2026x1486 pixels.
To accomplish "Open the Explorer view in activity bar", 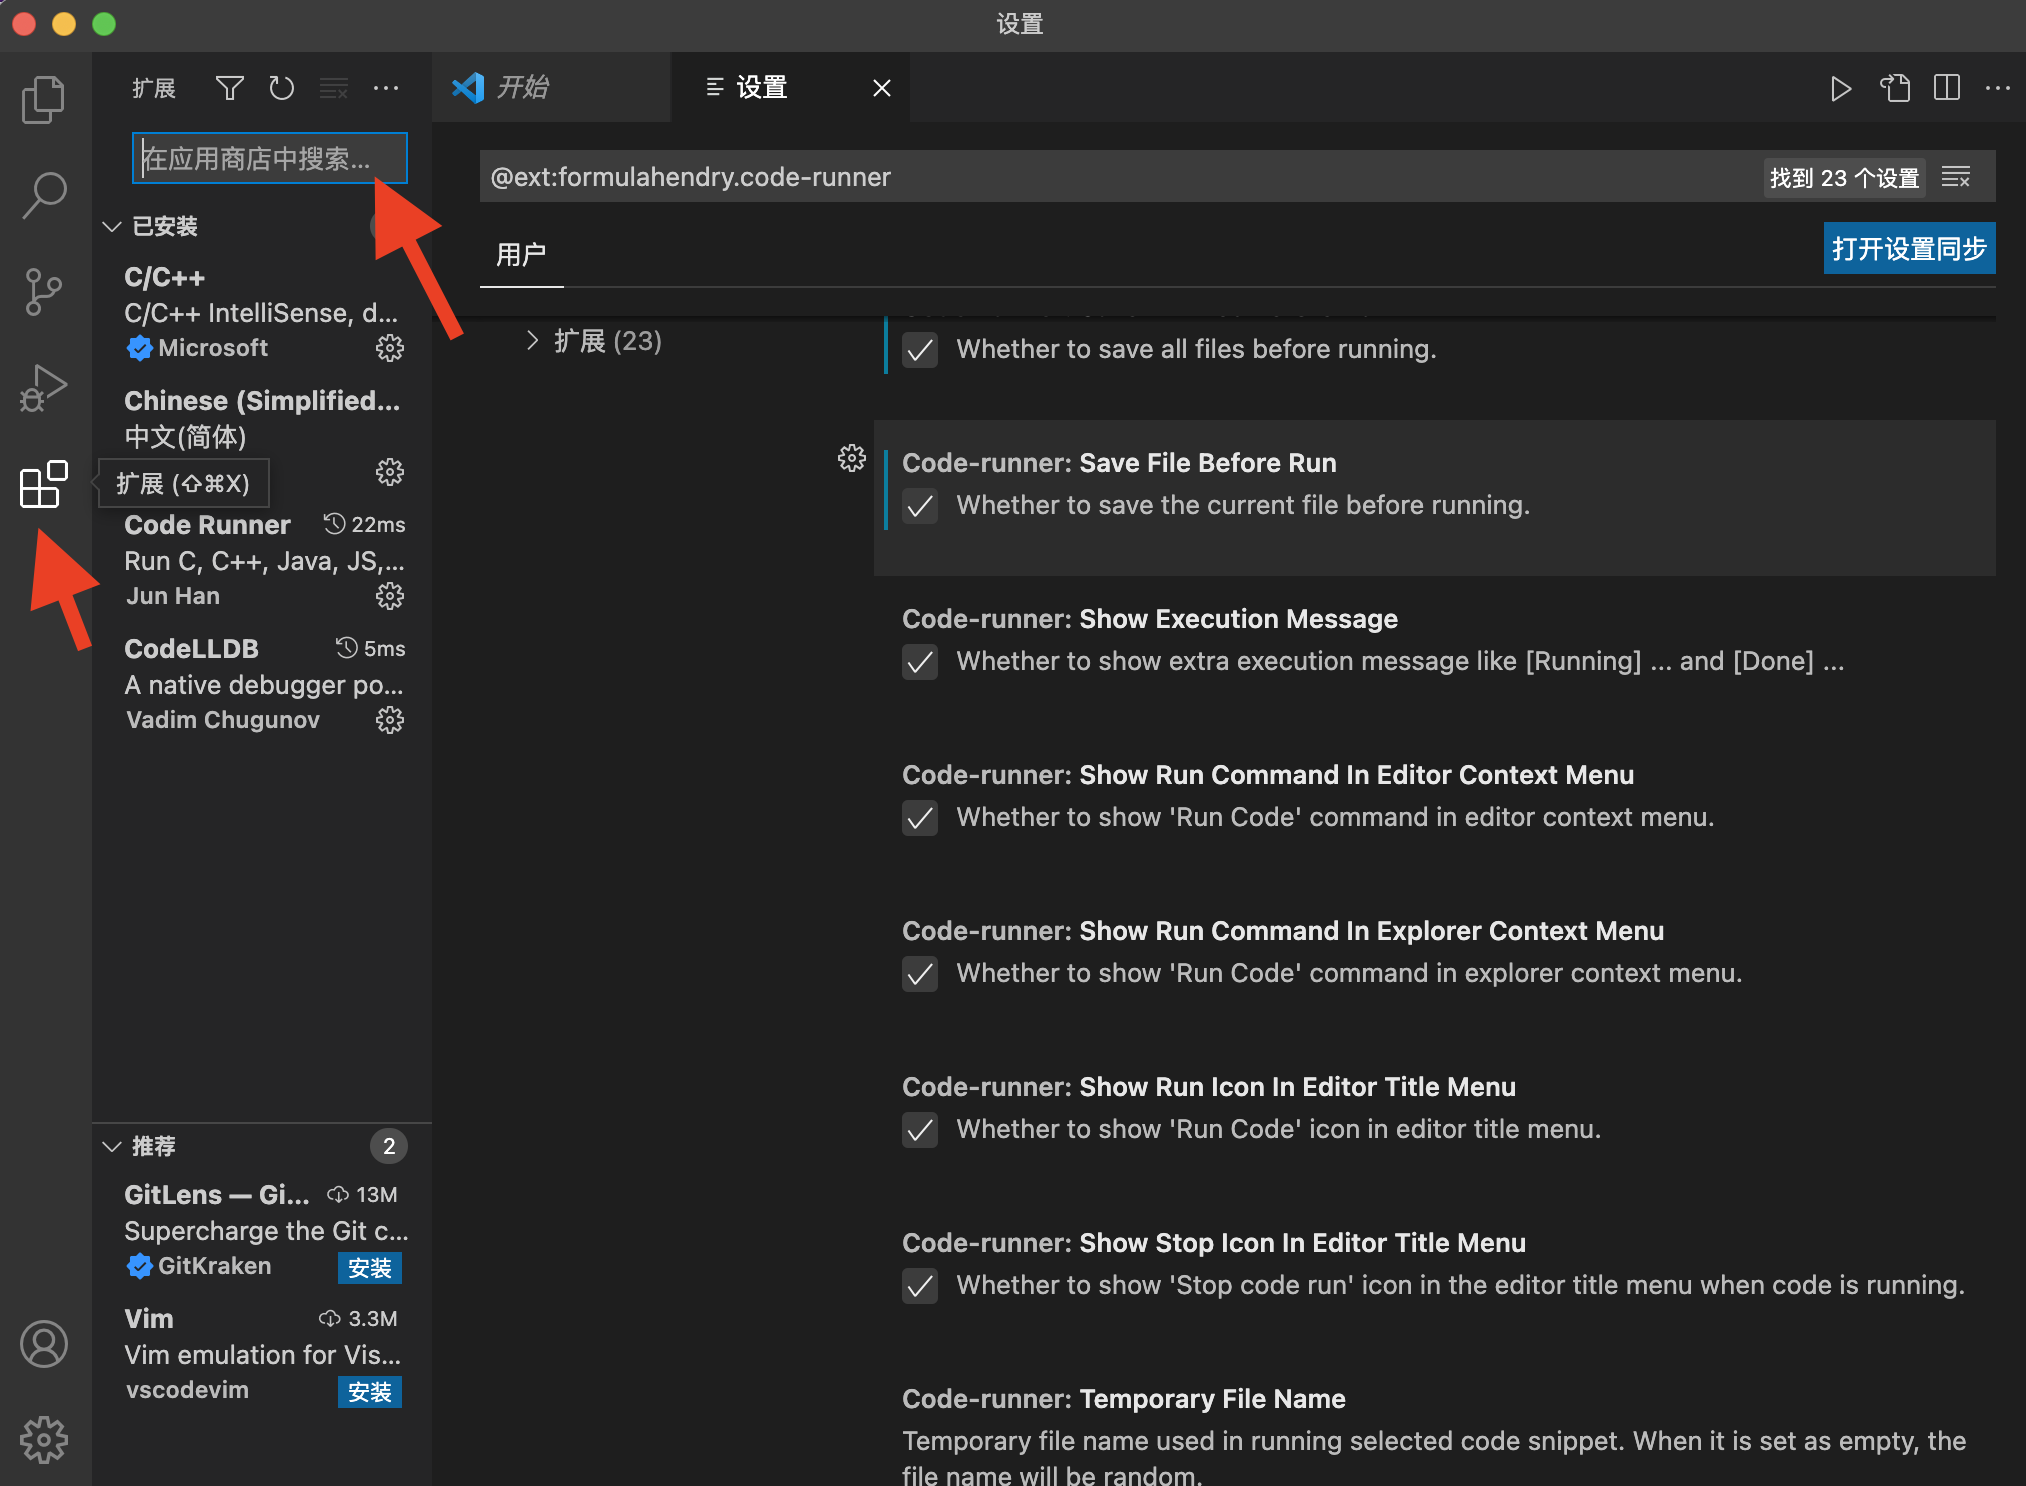I will point(44,99).
